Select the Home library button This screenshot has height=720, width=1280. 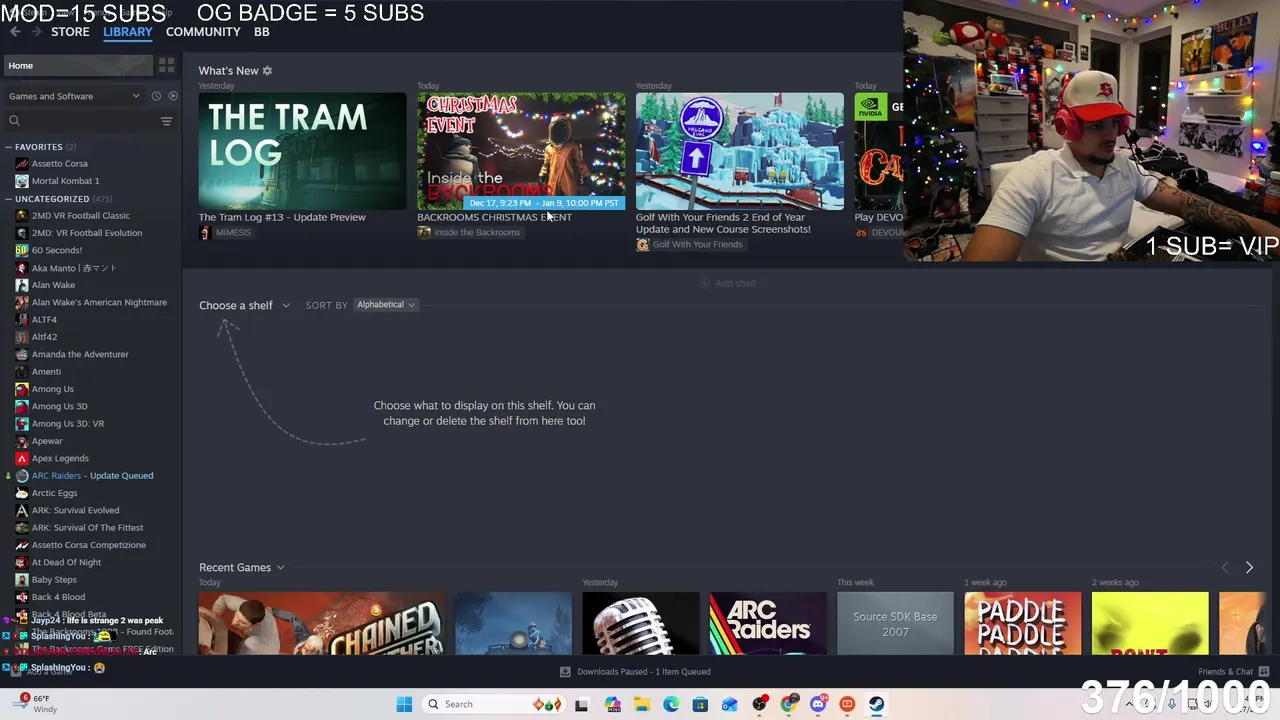coord(77,66)
